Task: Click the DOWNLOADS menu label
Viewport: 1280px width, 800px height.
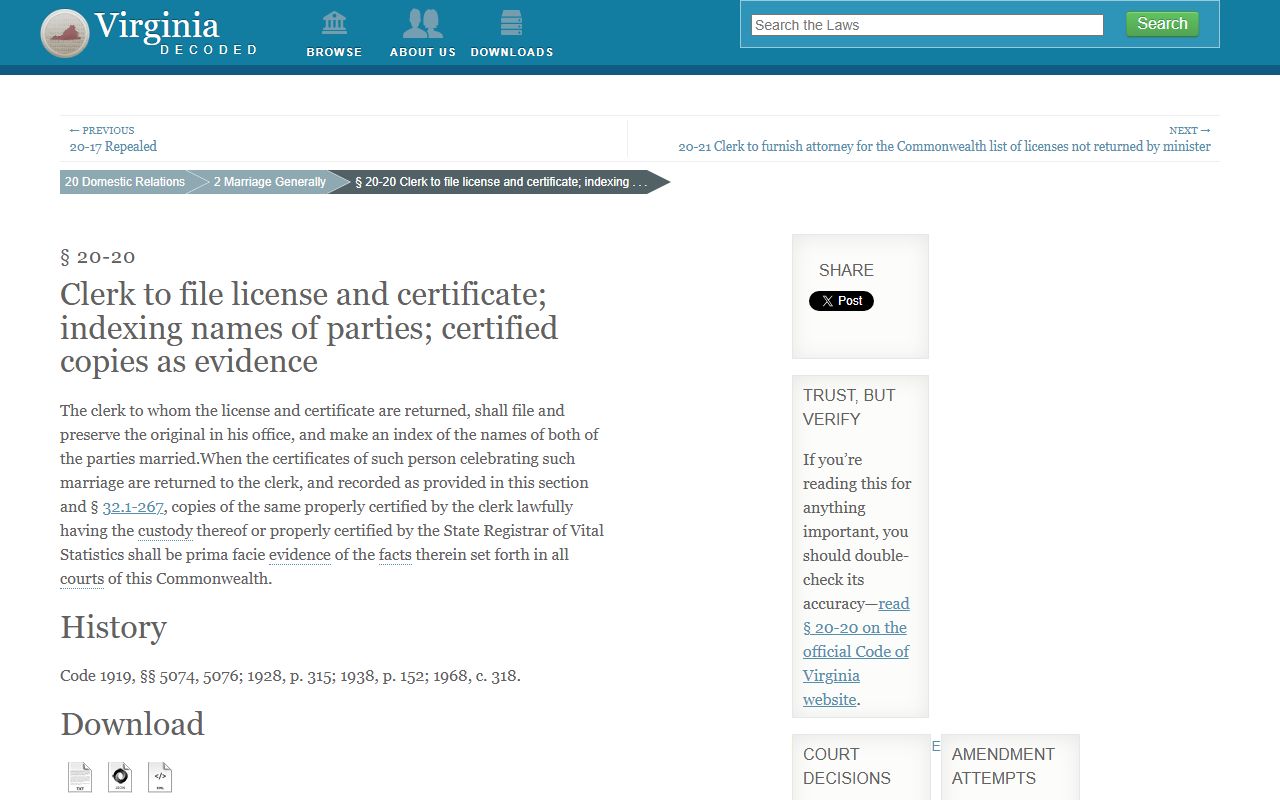Action: [512, 52]
